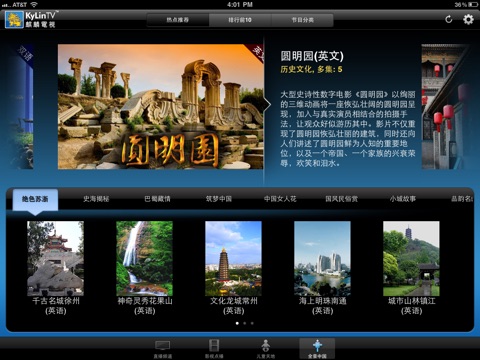Select the 巴蜀藏情 category tab

[x=157, y=199]
